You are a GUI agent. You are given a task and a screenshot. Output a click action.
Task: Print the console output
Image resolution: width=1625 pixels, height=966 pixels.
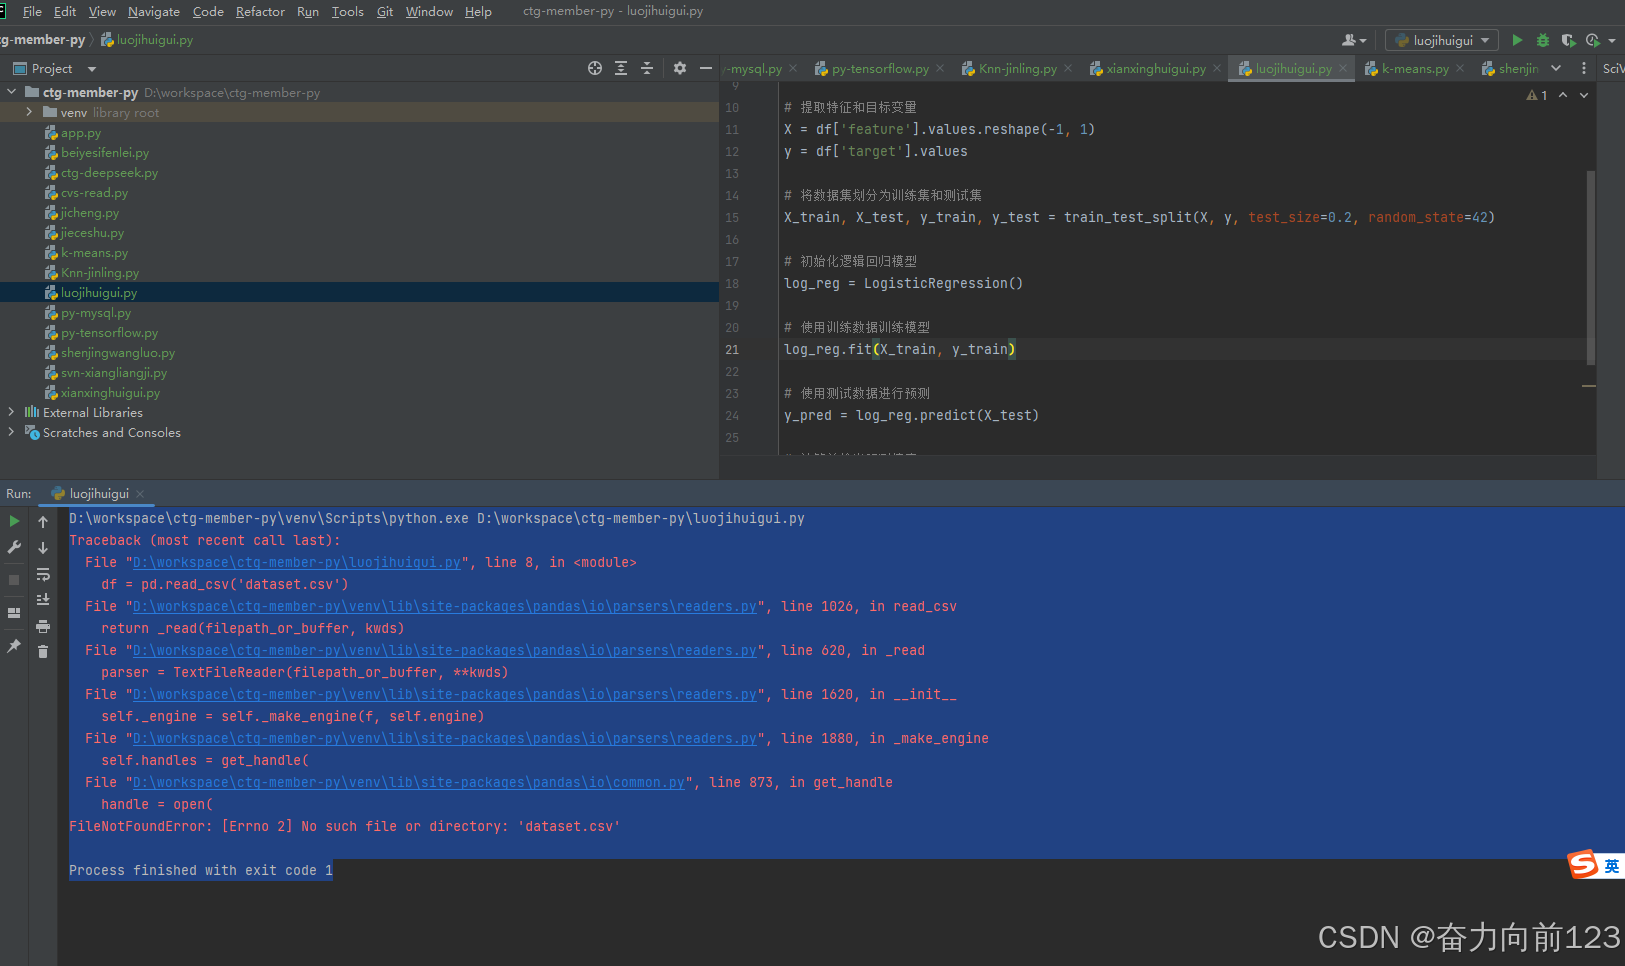point(43,626)
